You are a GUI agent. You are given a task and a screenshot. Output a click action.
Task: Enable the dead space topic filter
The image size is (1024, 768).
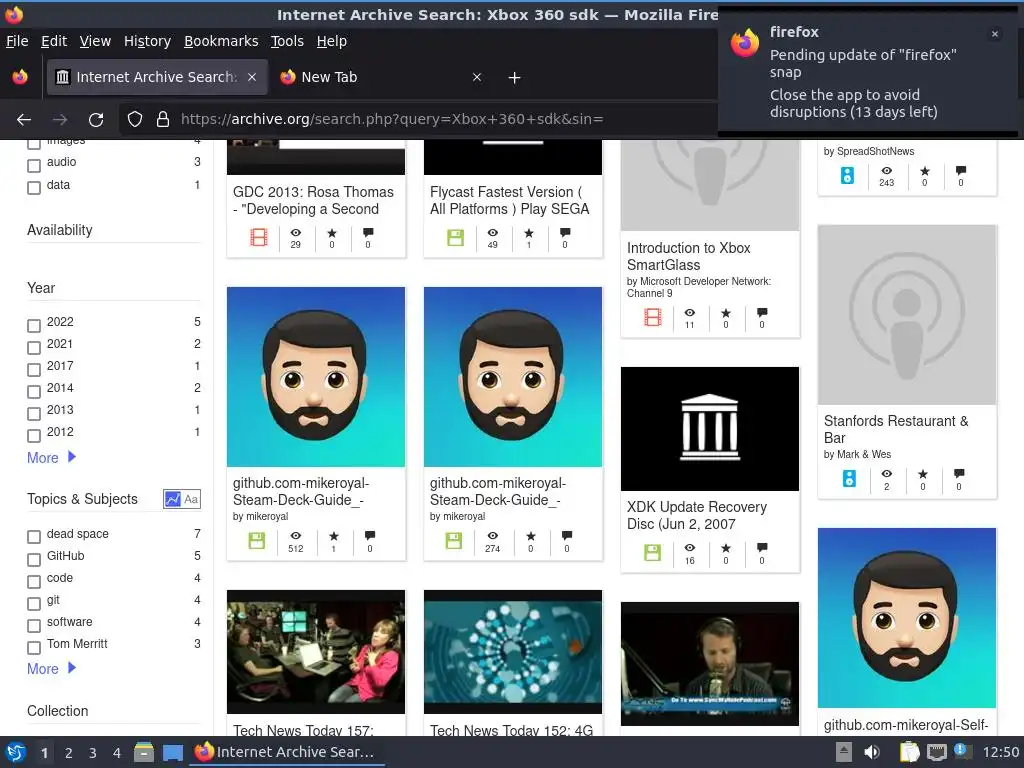coord(34,537)
